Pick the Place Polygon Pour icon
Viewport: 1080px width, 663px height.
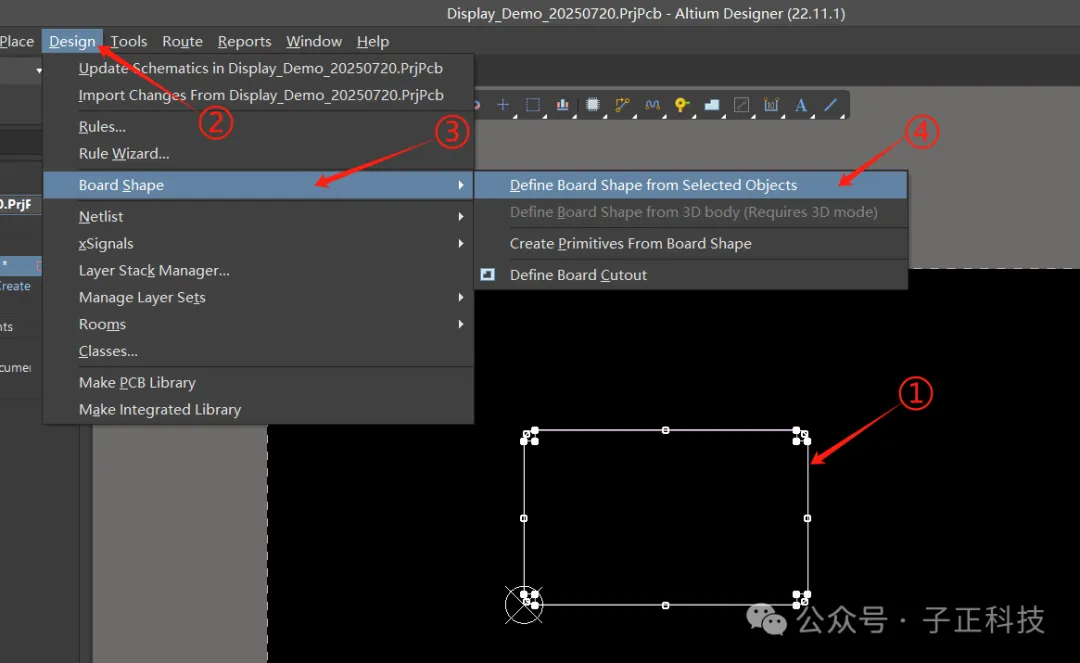pos(712,105)
